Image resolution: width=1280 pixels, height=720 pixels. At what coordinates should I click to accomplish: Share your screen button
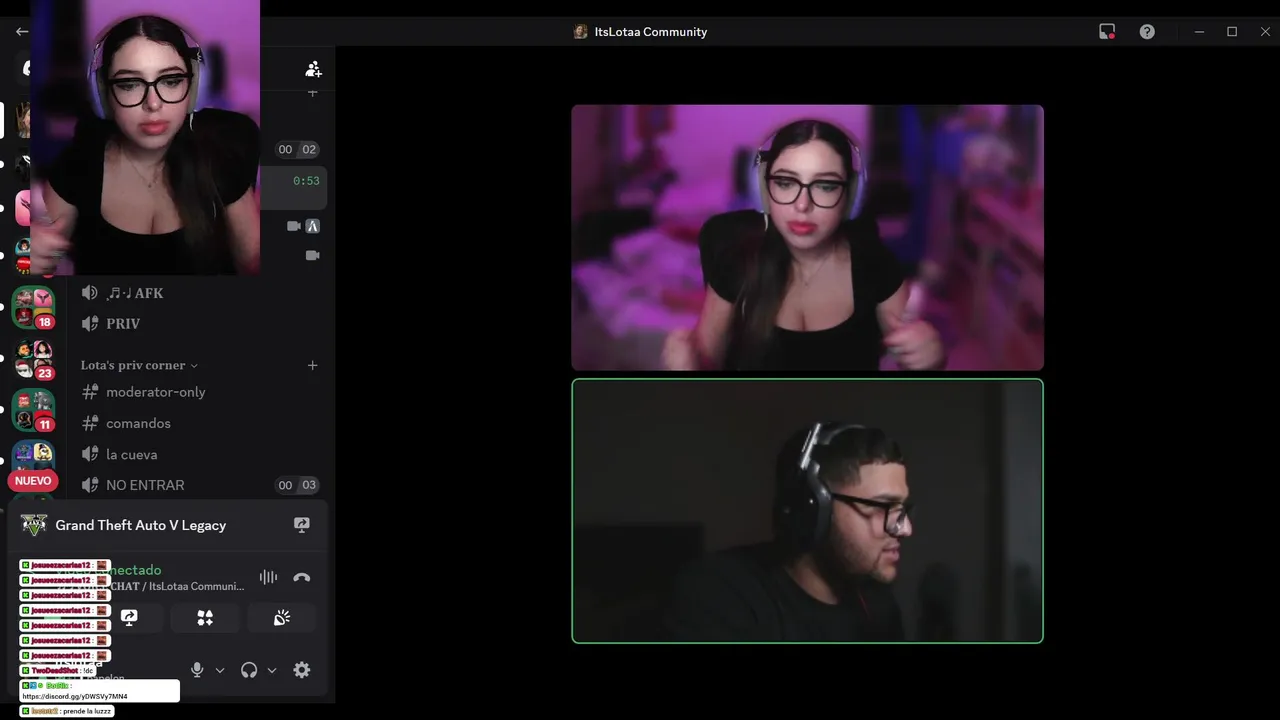pos(129,618)
